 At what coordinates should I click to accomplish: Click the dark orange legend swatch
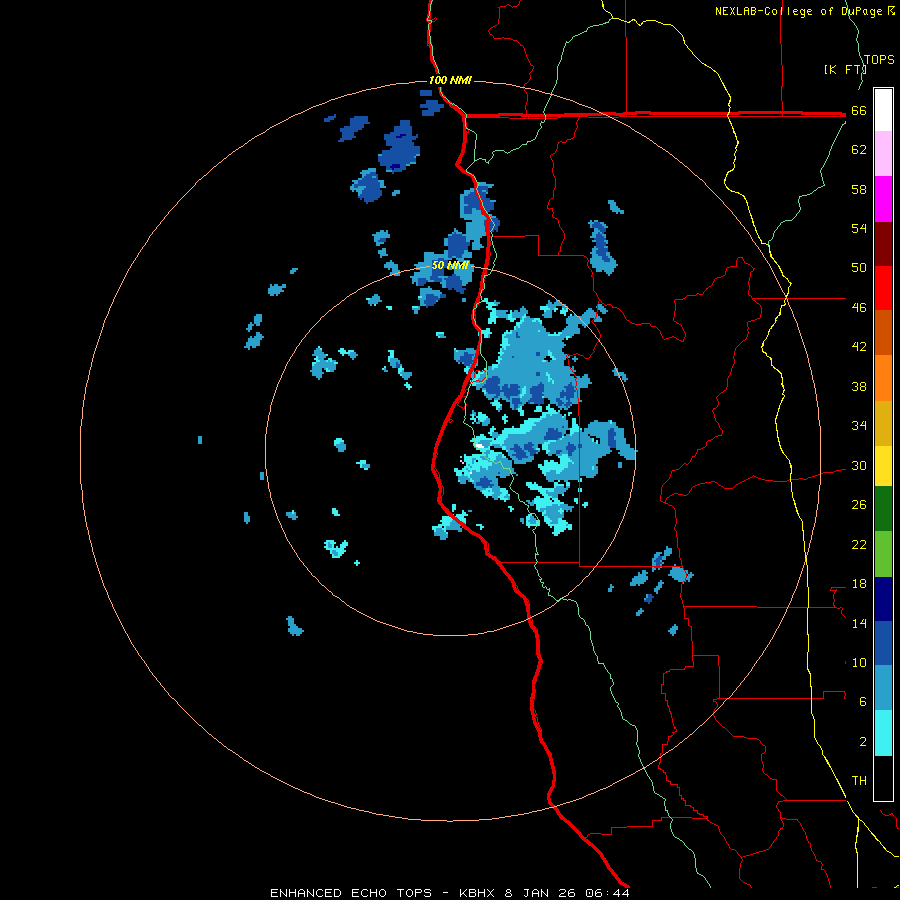(x=883, y=333)
